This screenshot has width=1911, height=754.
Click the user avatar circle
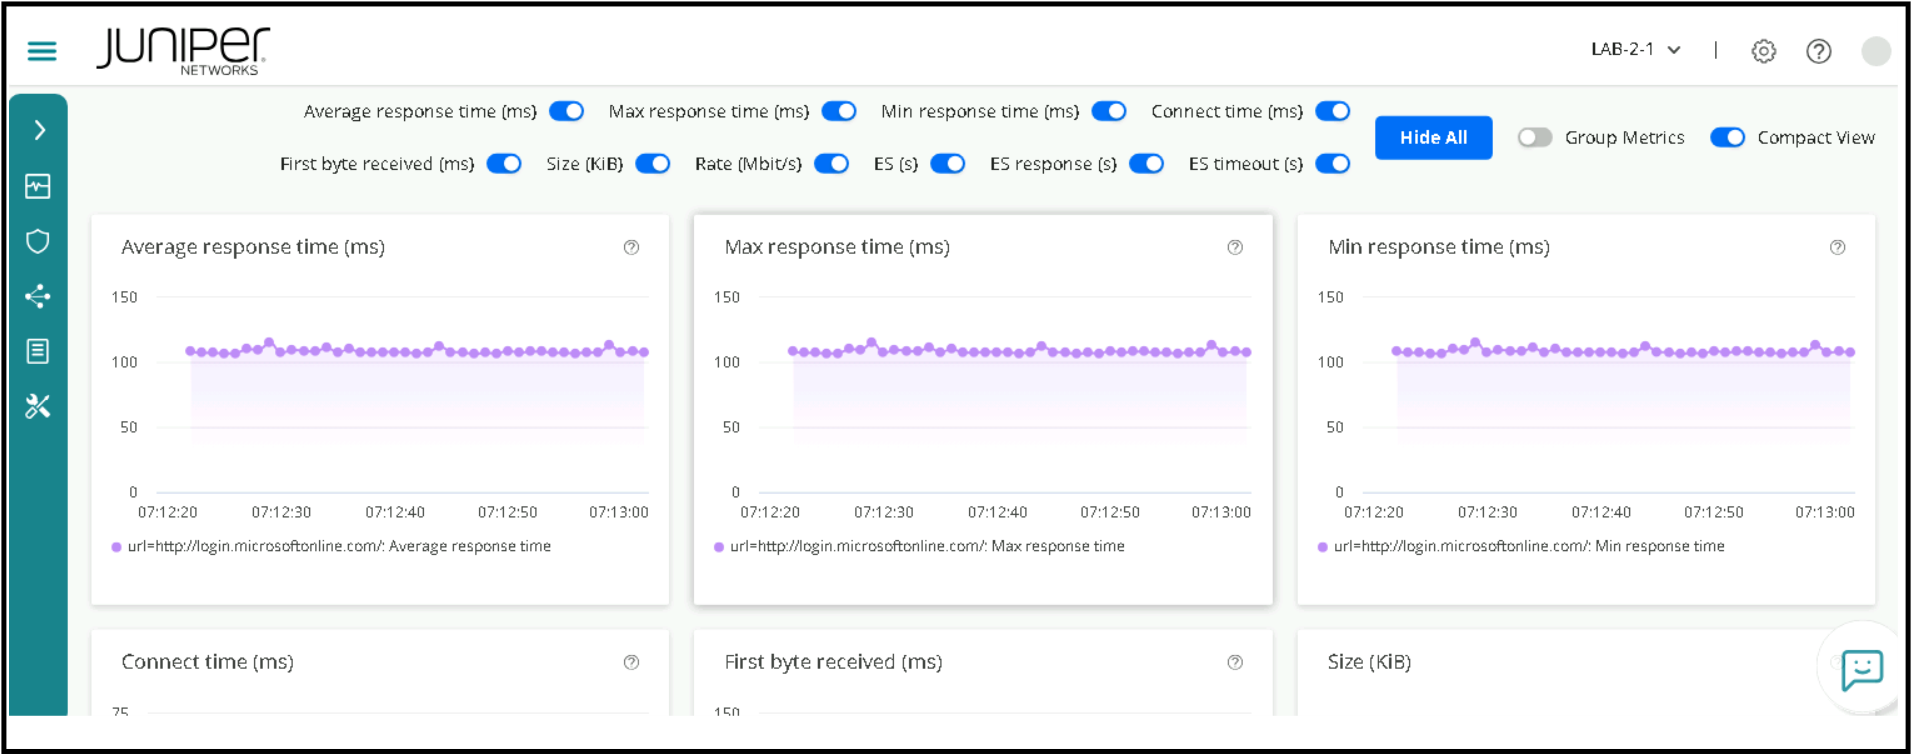1875,51
